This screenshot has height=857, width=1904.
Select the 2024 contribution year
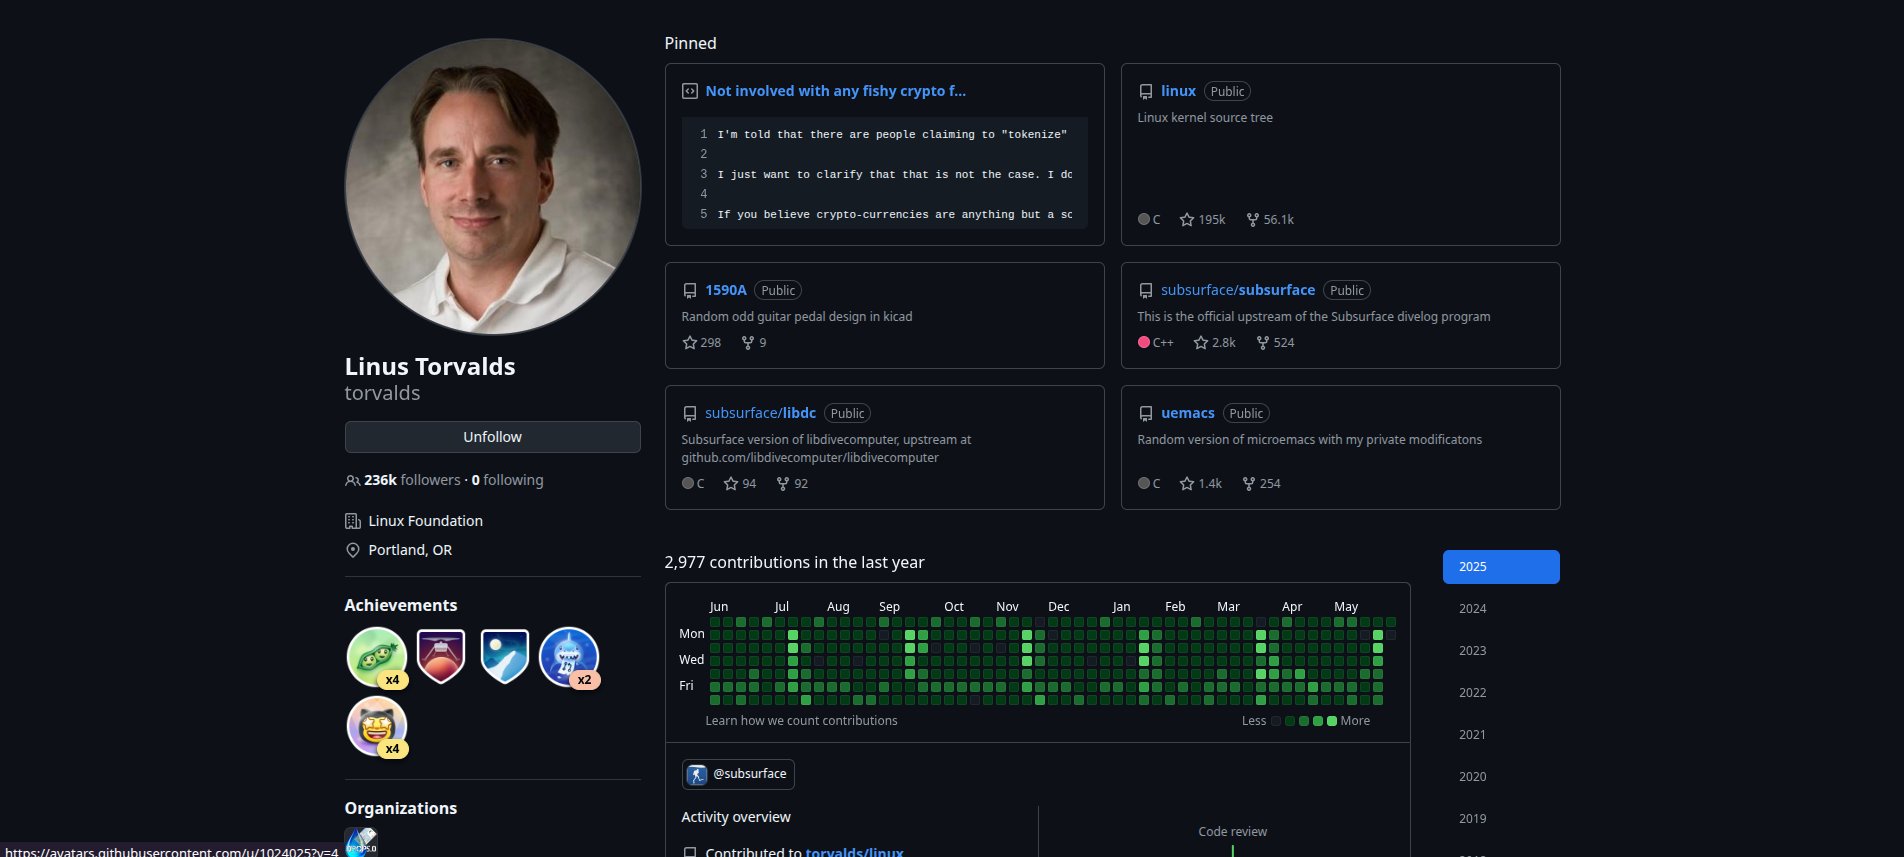click(1501, 609)
